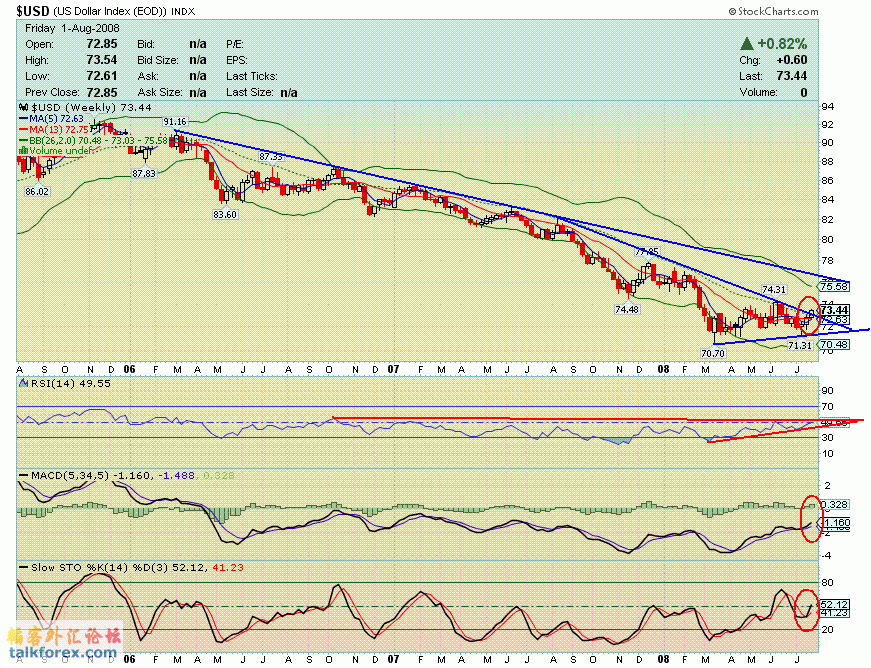Click the High value 73.54
871x668 pixels.
coord(102,60)
